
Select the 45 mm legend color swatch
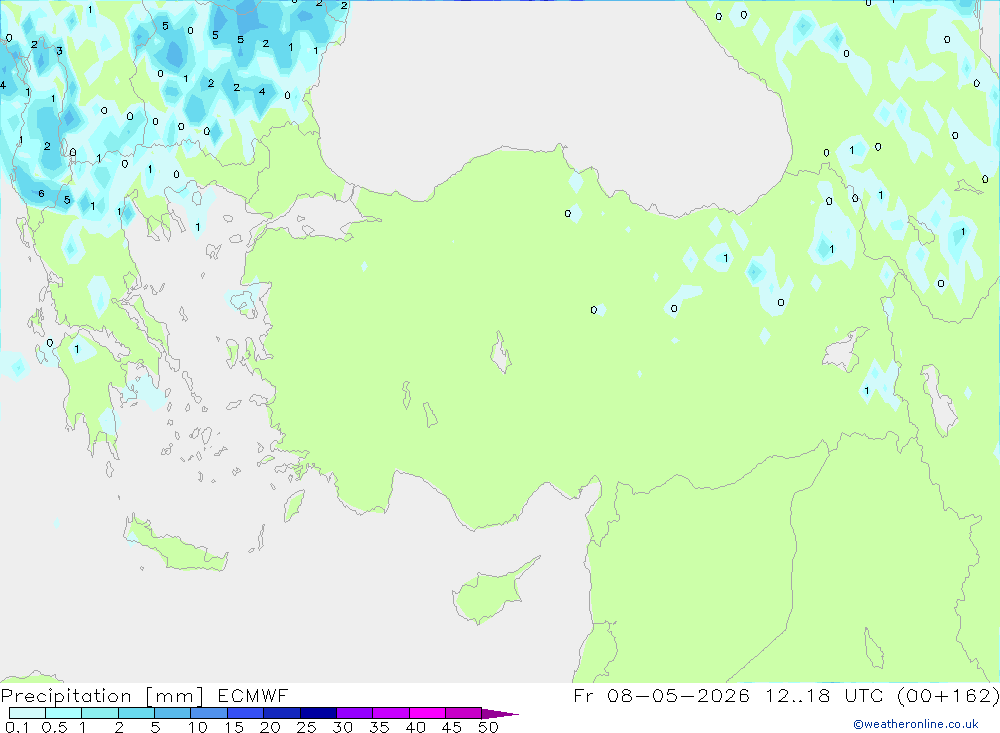(x=463, y=713)
